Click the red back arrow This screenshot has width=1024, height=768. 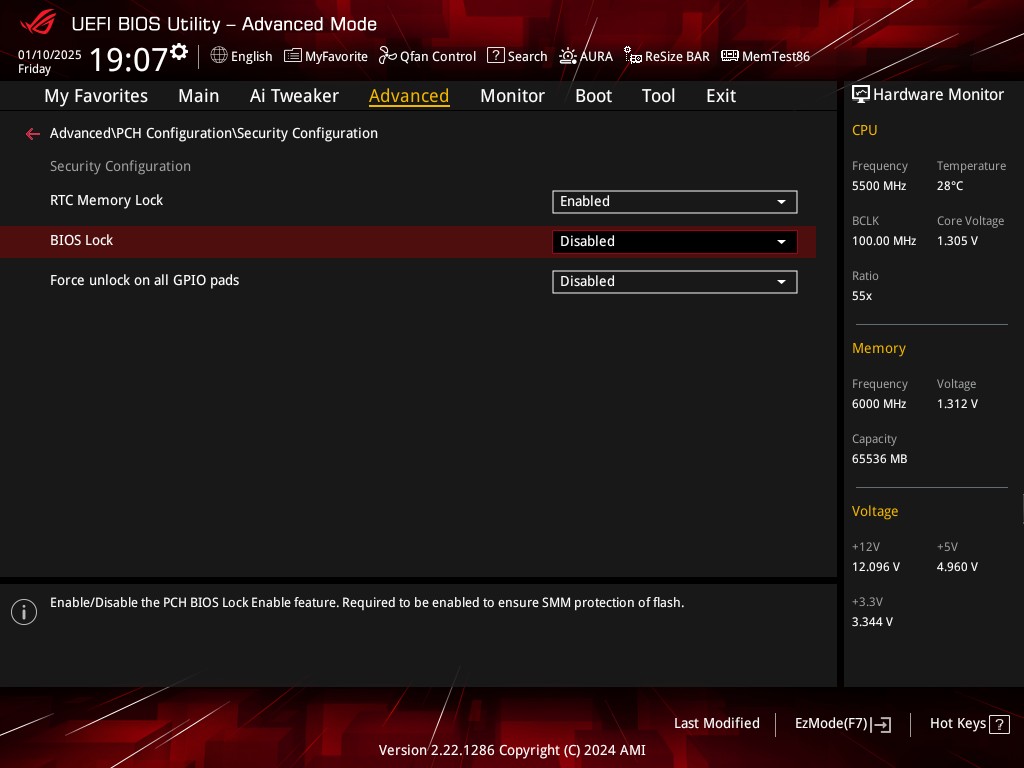pyautogui.click(x=33, y=134)
